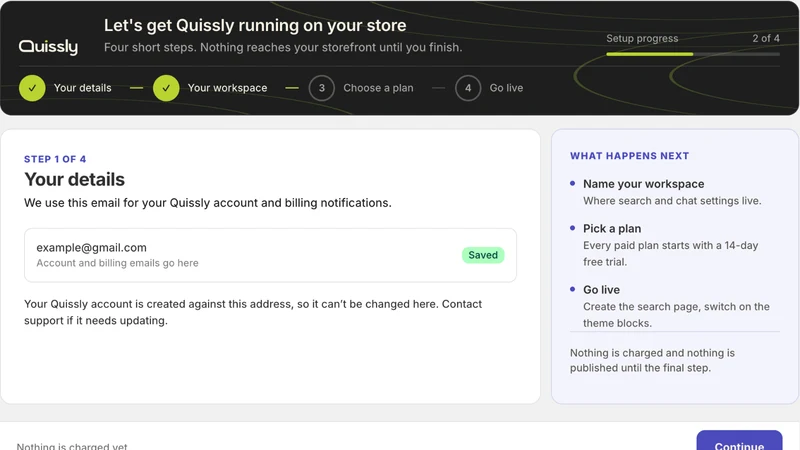This screenshot has height=450, width=800.
Task: Click the '2 of 4' progress text
Action: pos(766,38)
